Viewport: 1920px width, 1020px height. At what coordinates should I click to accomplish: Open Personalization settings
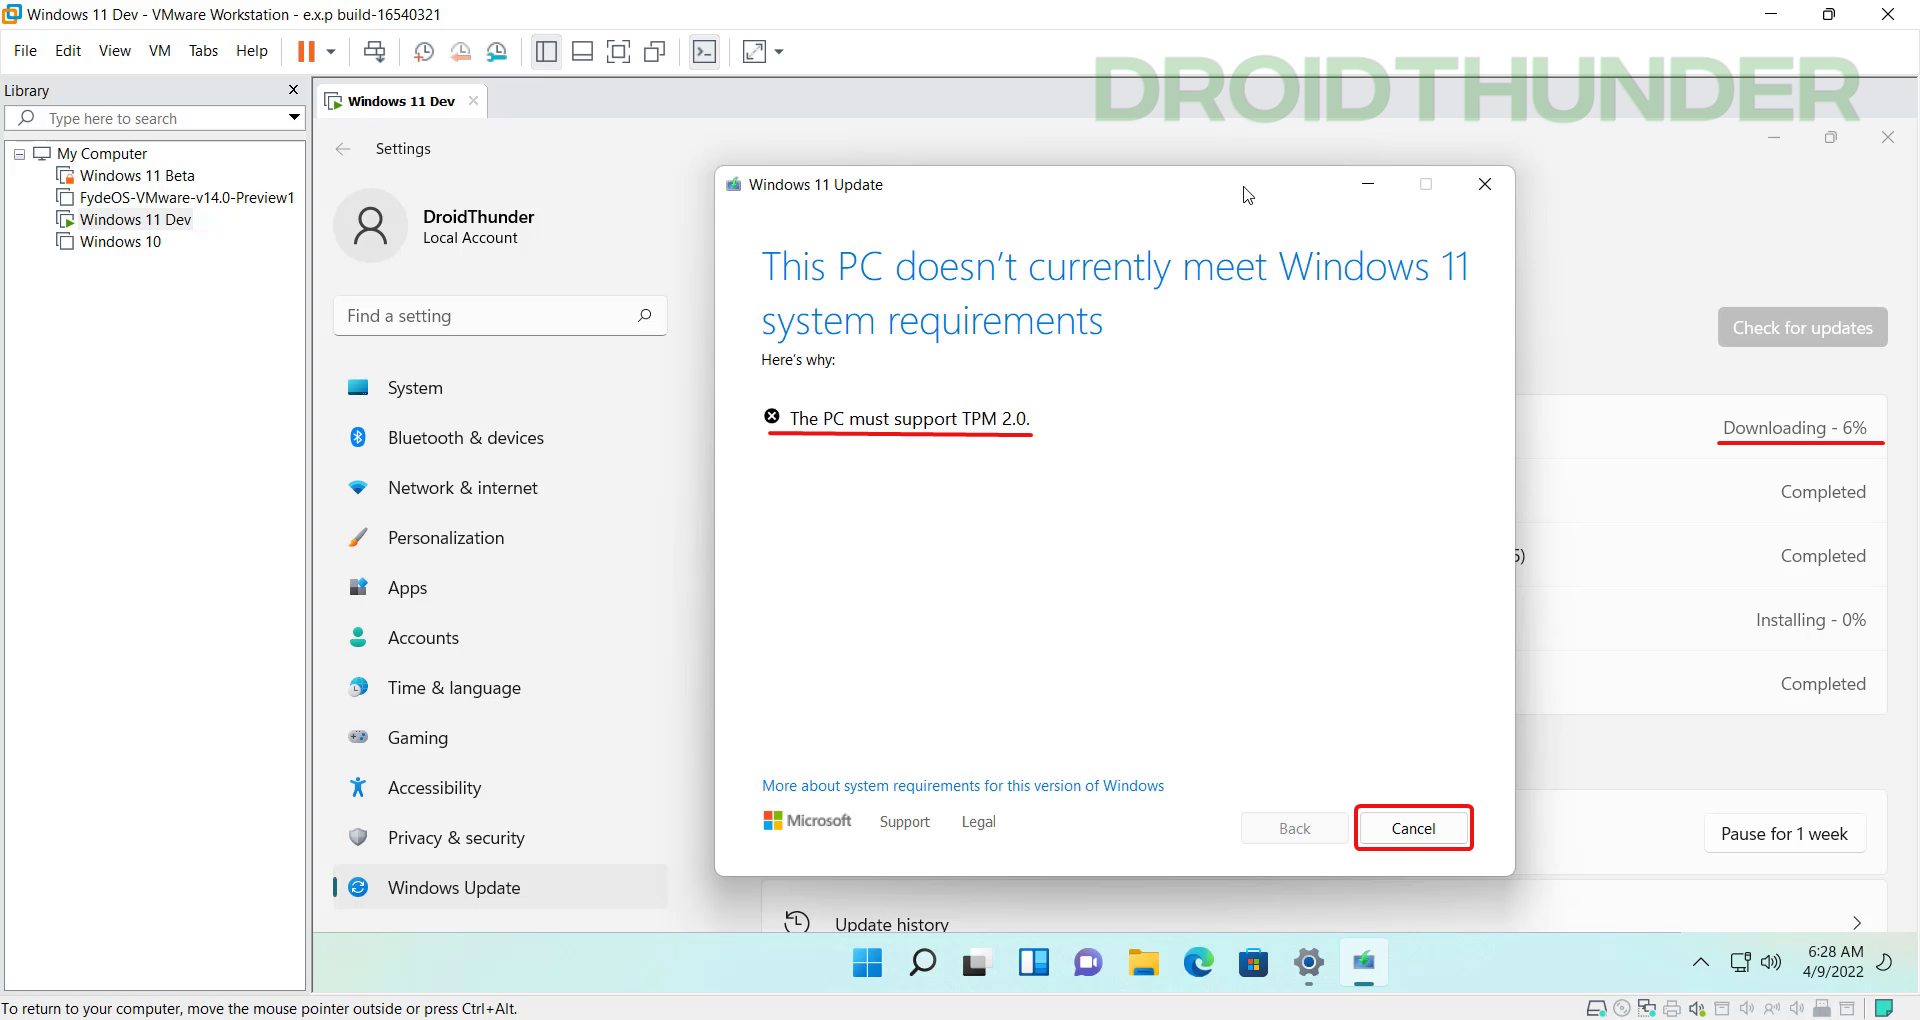[500, 538]
